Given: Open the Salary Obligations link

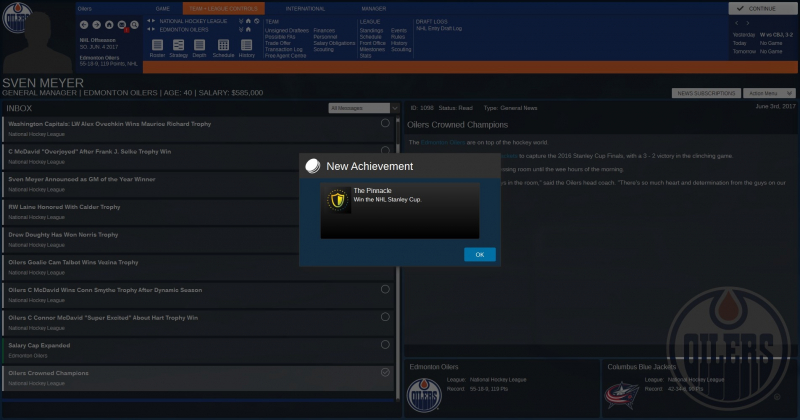Looking at the screenshot, I should pos(334,43).
